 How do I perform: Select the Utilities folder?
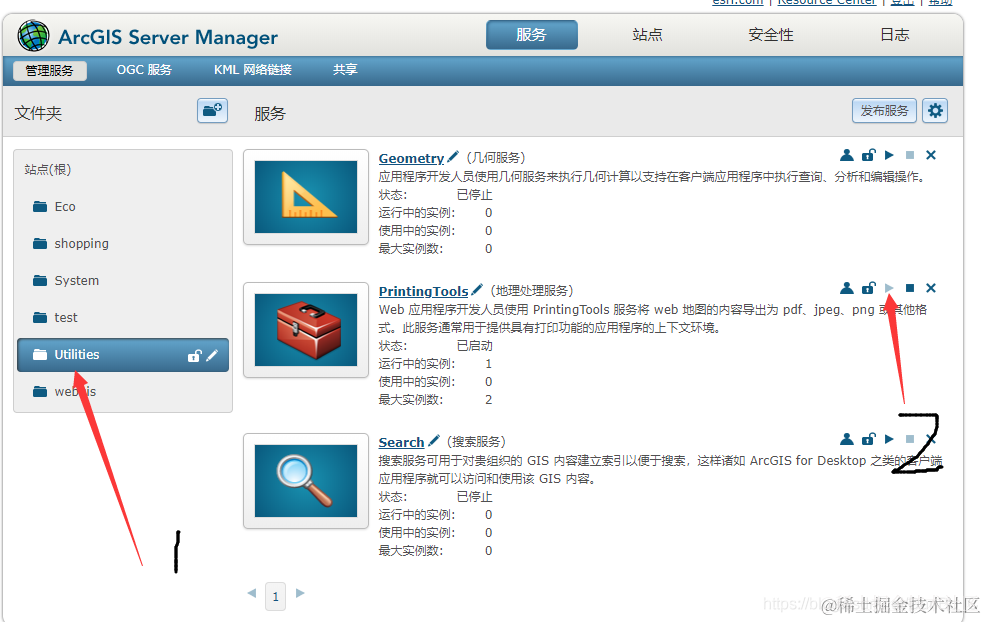pos(123,355)
